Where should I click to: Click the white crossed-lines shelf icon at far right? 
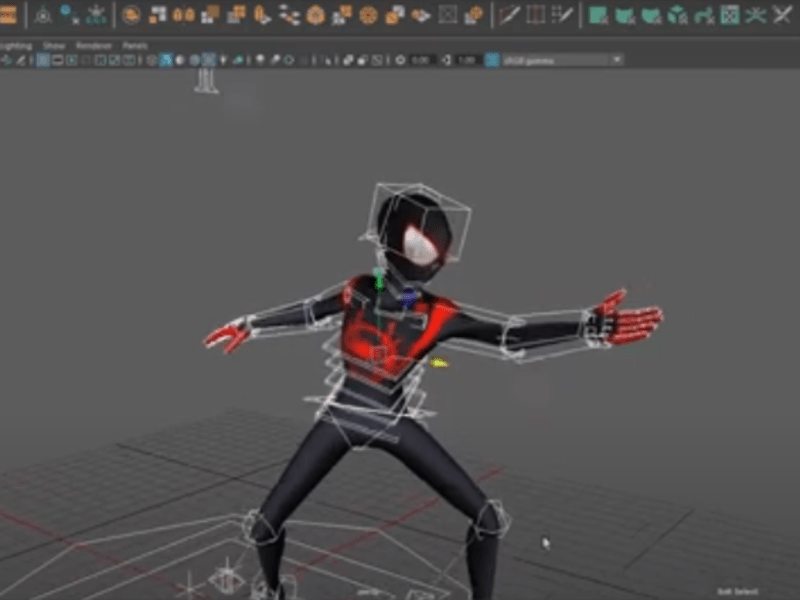click(x=782, y=15)
